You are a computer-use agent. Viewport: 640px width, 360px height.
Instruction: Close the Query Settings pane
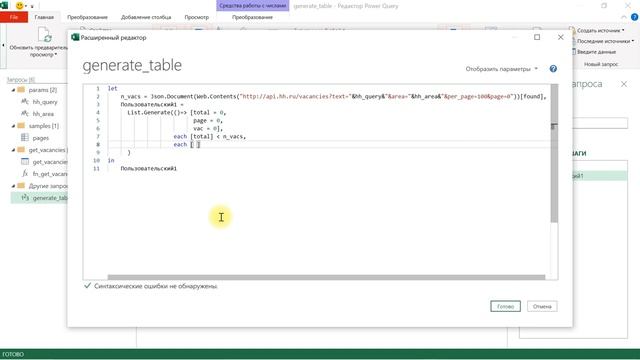[624, 84]
